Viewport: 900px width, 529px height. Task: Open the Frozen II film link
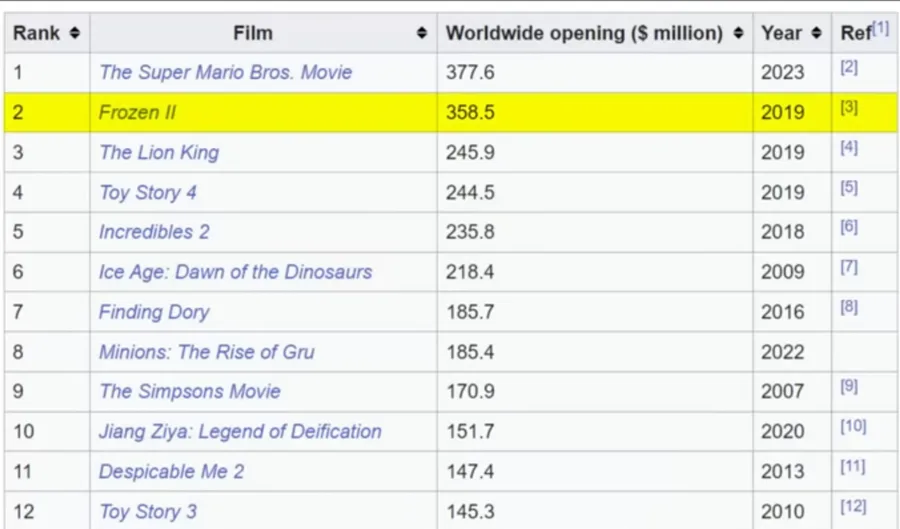click(137, 112)
